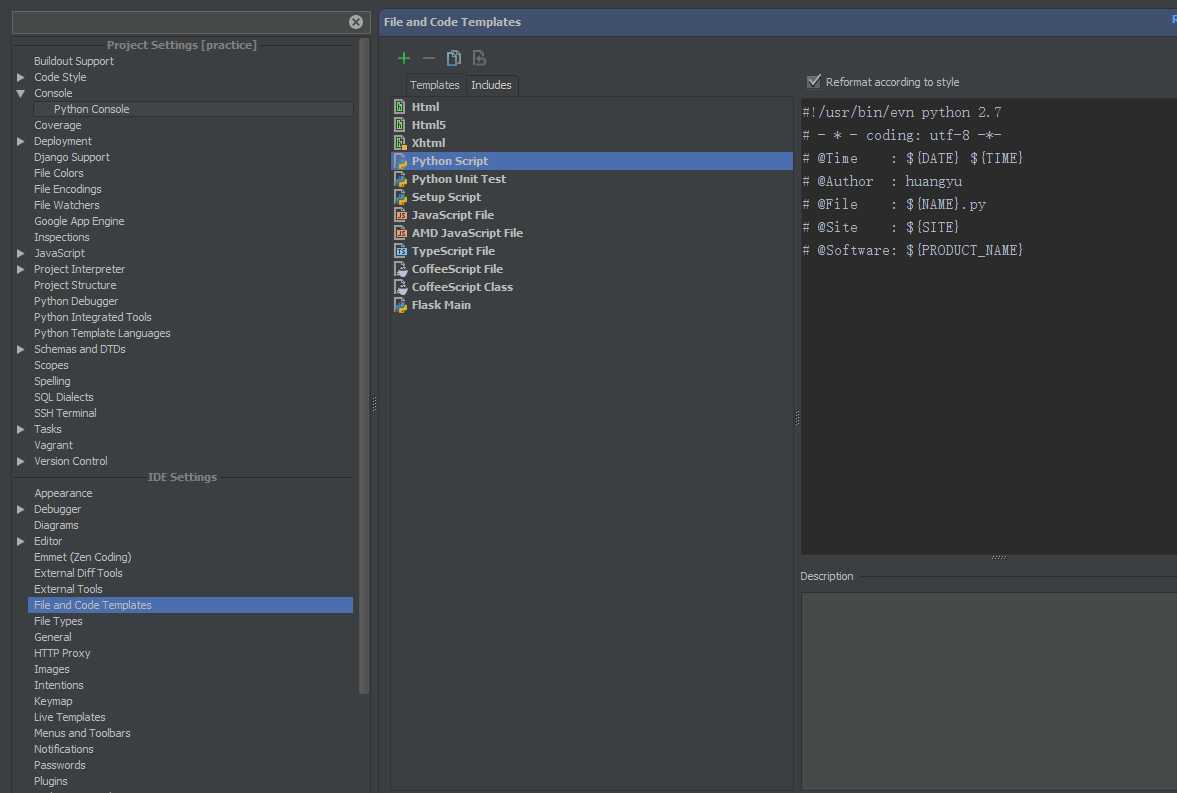
Task: Open Plugins settings page
Action: coord(50,781)
